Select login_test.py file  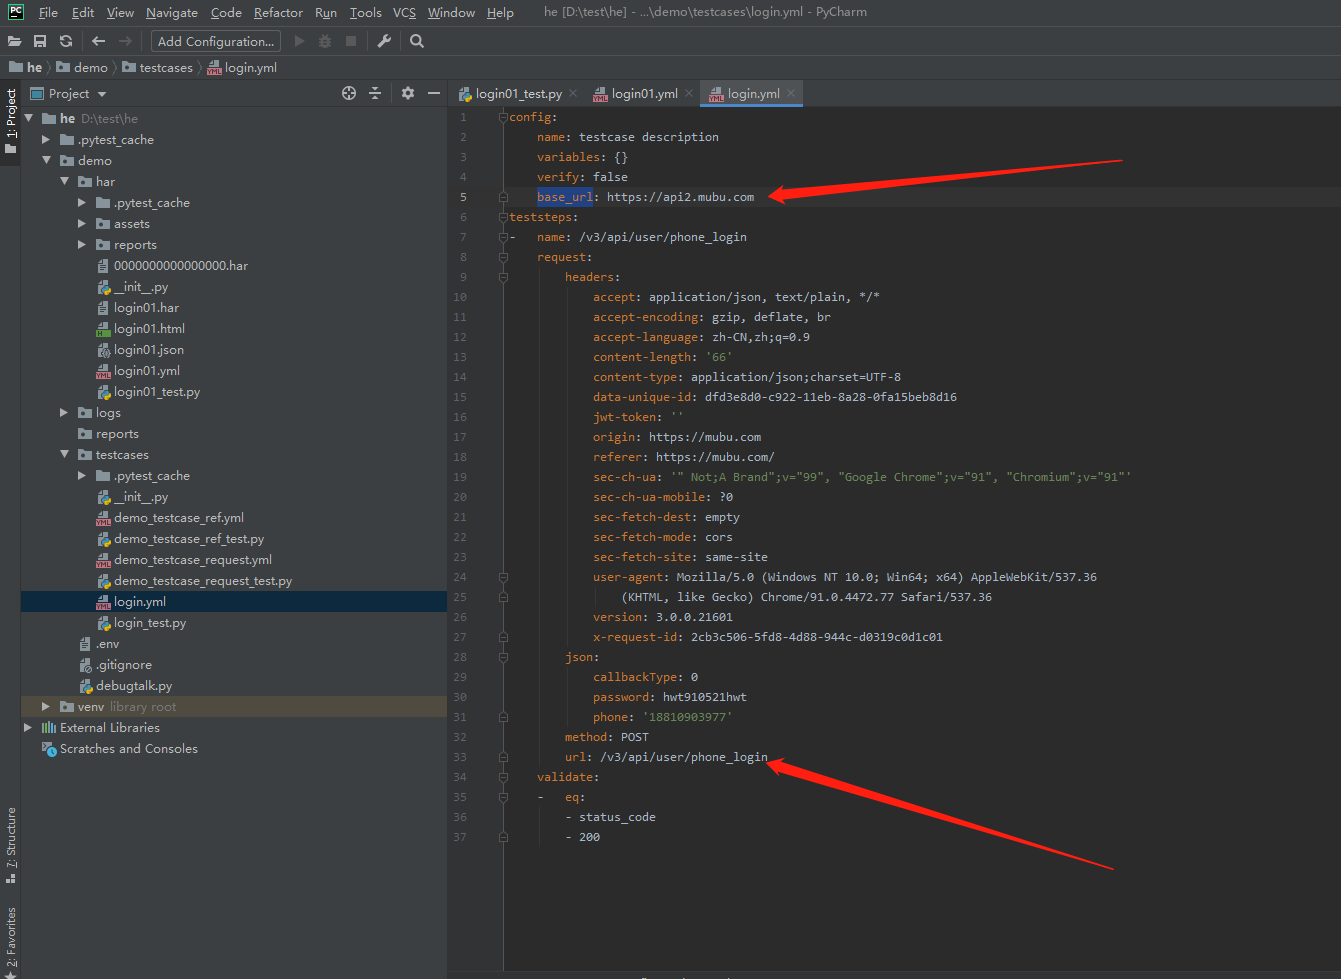coord(149,622)
